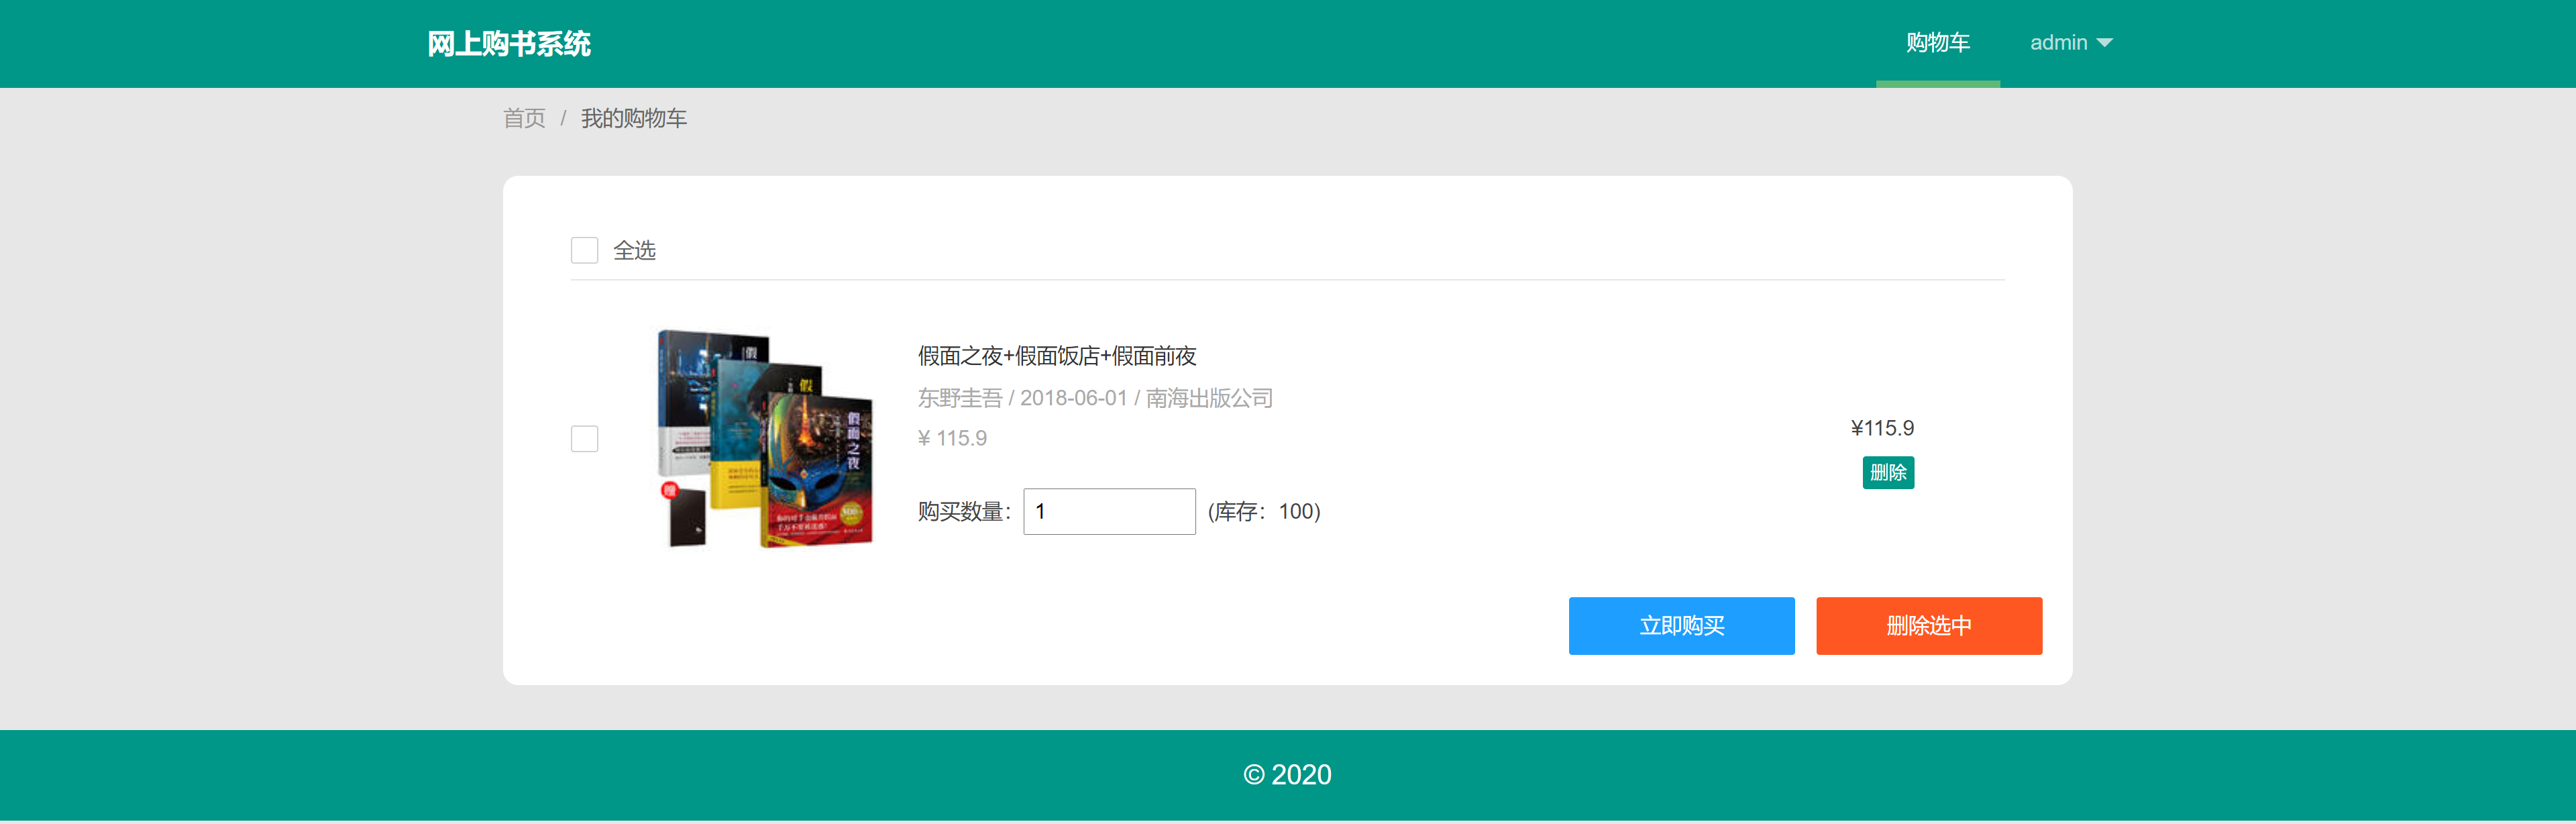2576x824 pixels.
Task: Click the 网上购书系统 site logo
Action: tap(509, 44)
